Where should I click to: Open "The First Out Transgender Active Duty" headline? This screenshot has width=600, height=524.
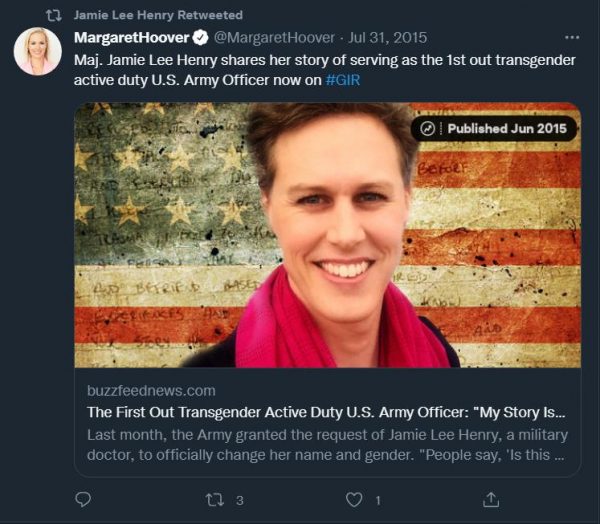coord(327,412)
